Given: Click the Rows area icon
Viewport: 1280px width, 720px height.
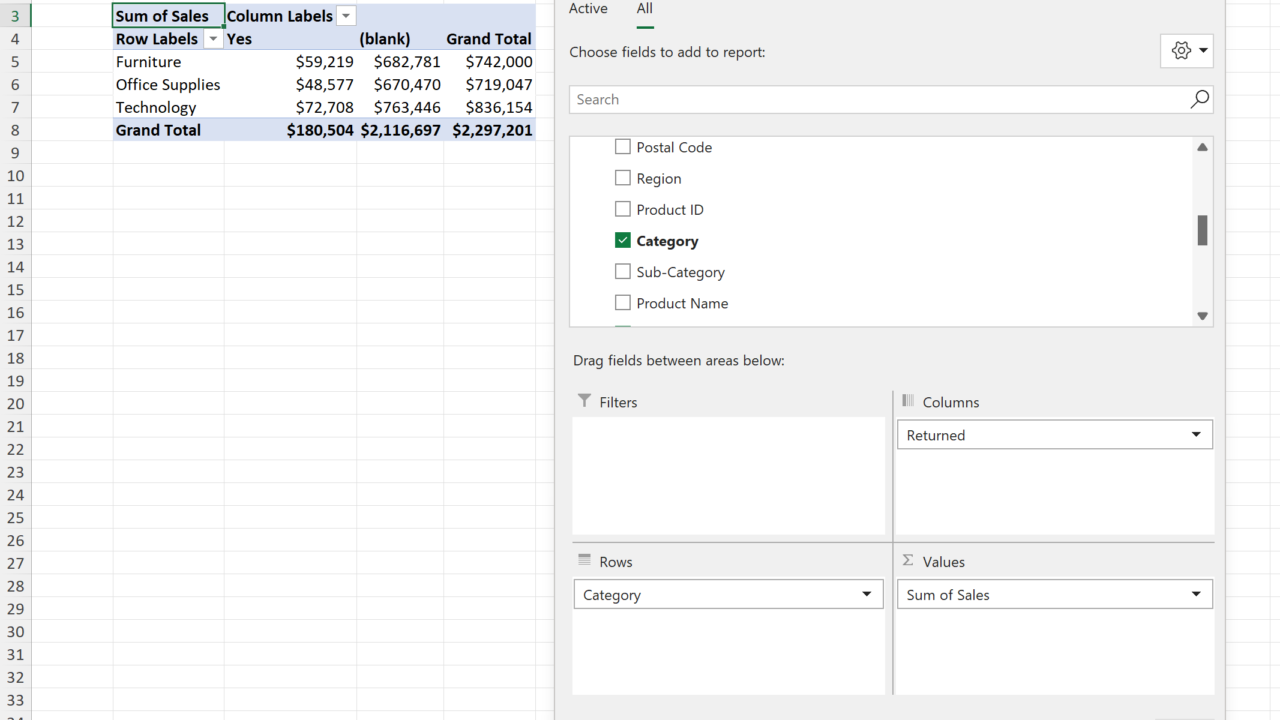Looking at the screenshot, I should [584, 561].
